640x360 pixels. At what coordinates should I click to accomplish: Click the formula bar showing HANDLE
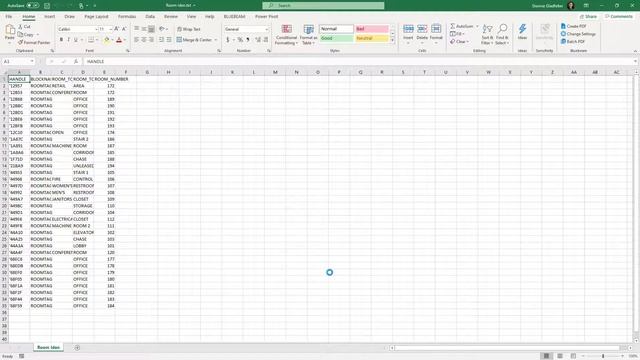coord(359,61)
